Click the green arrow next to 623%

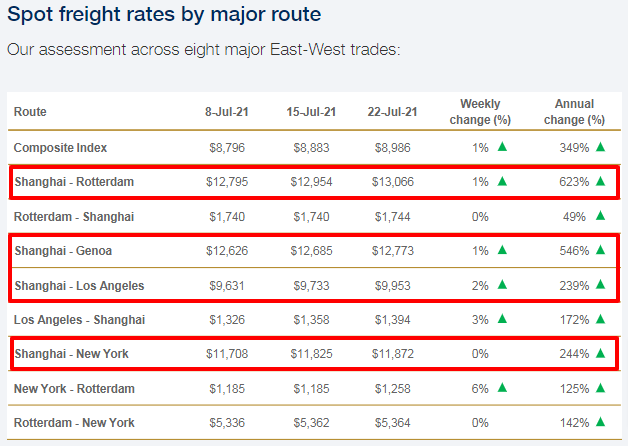coord(600,182)
